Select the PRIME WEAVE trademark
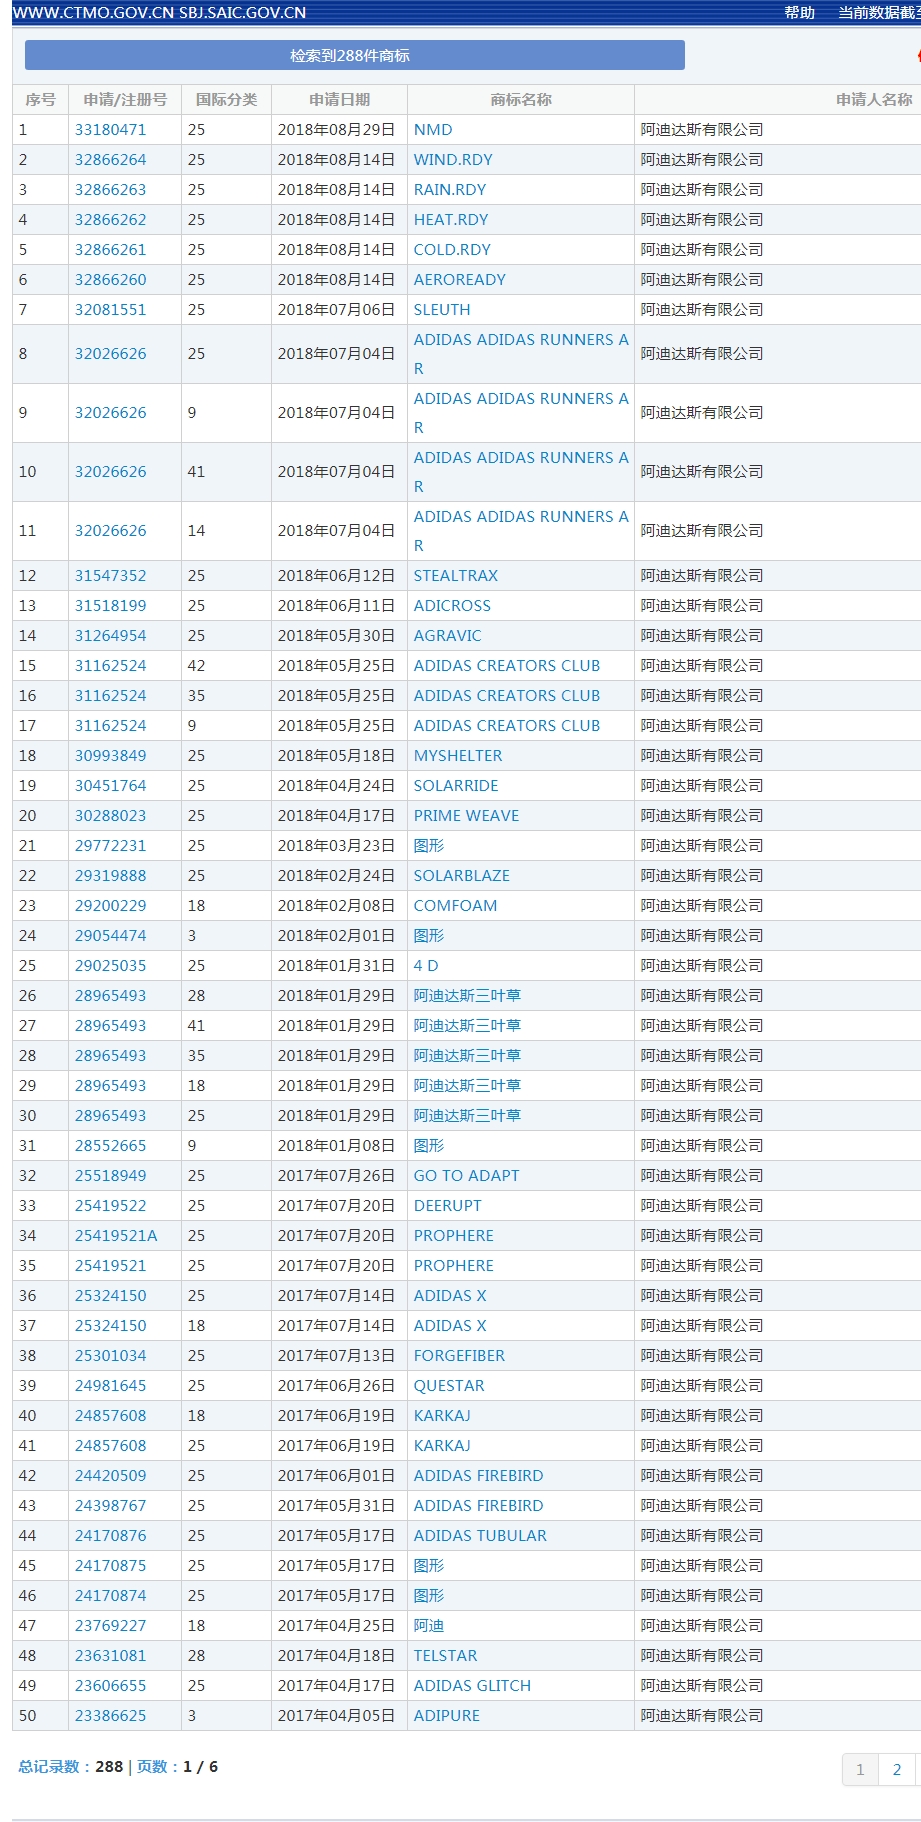 [x=466, y=816]
